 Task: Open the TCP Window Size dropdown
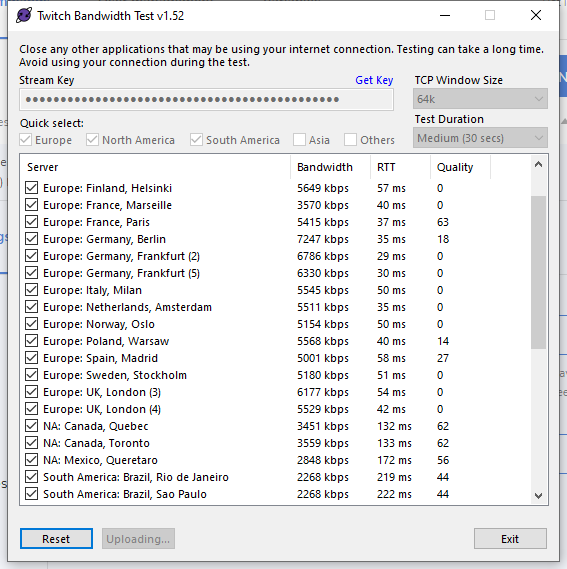coord(480,99)
